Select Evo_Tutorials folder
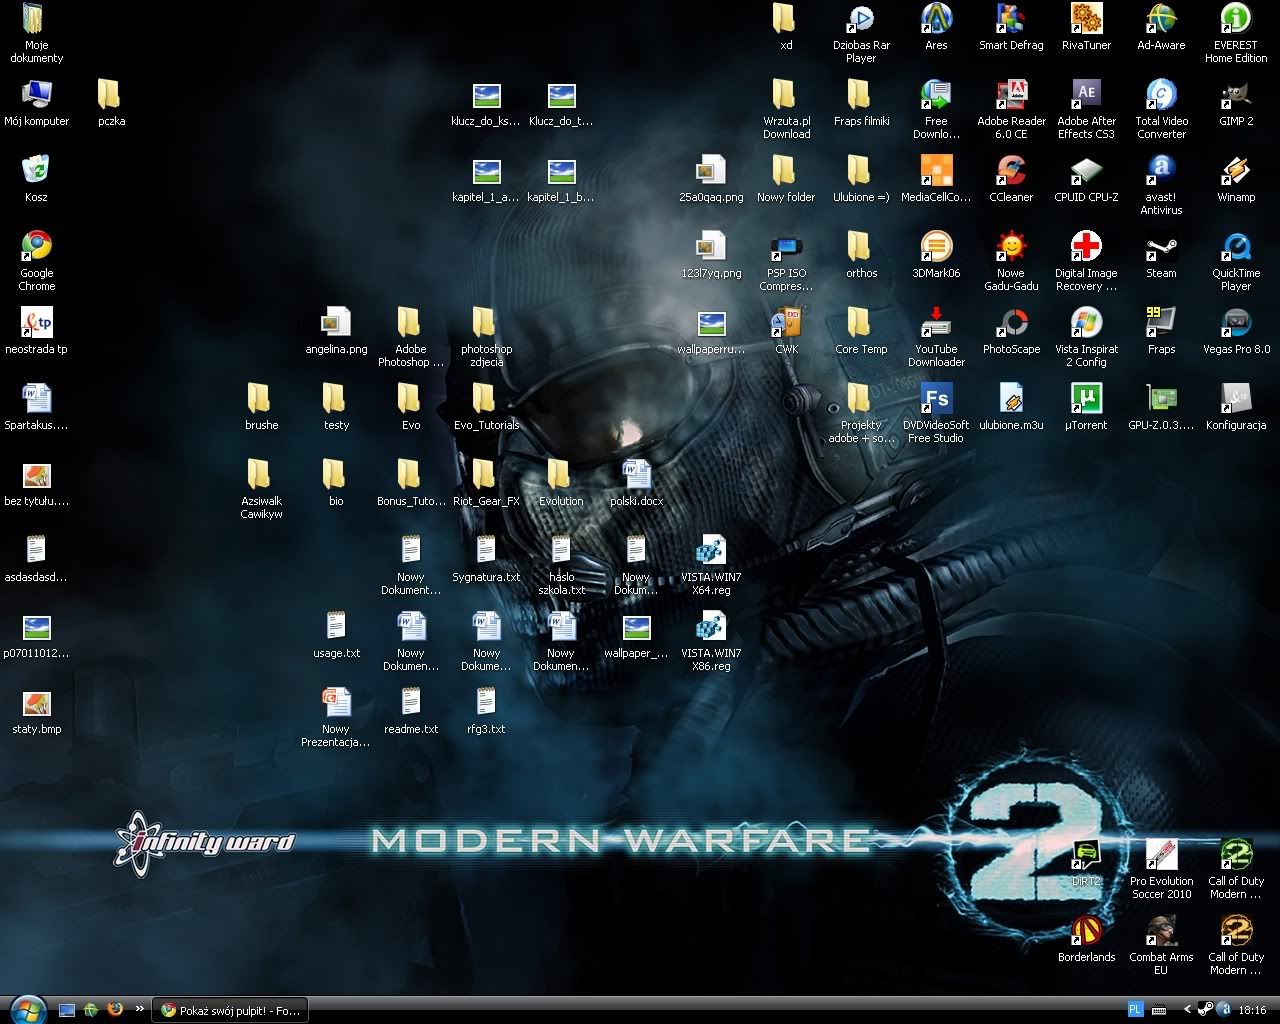The image size is (1280, 1024). click(x=486, y=406)
